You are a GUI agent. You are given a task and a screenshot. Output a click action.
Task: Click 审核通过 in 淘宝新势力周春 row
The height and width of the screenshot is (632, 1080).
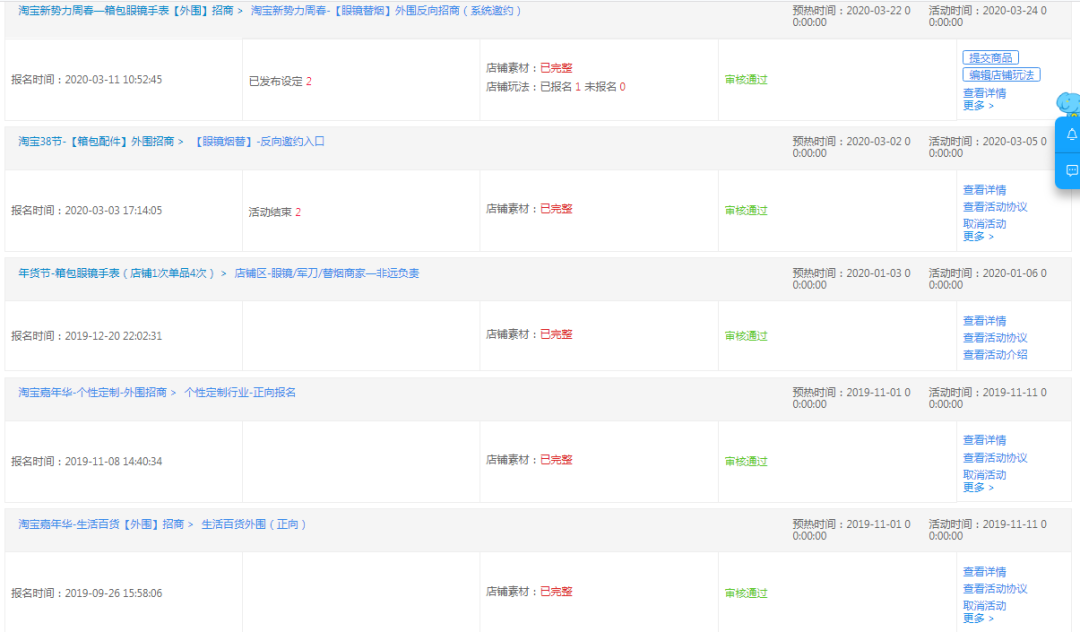click(x=746, y=80)
